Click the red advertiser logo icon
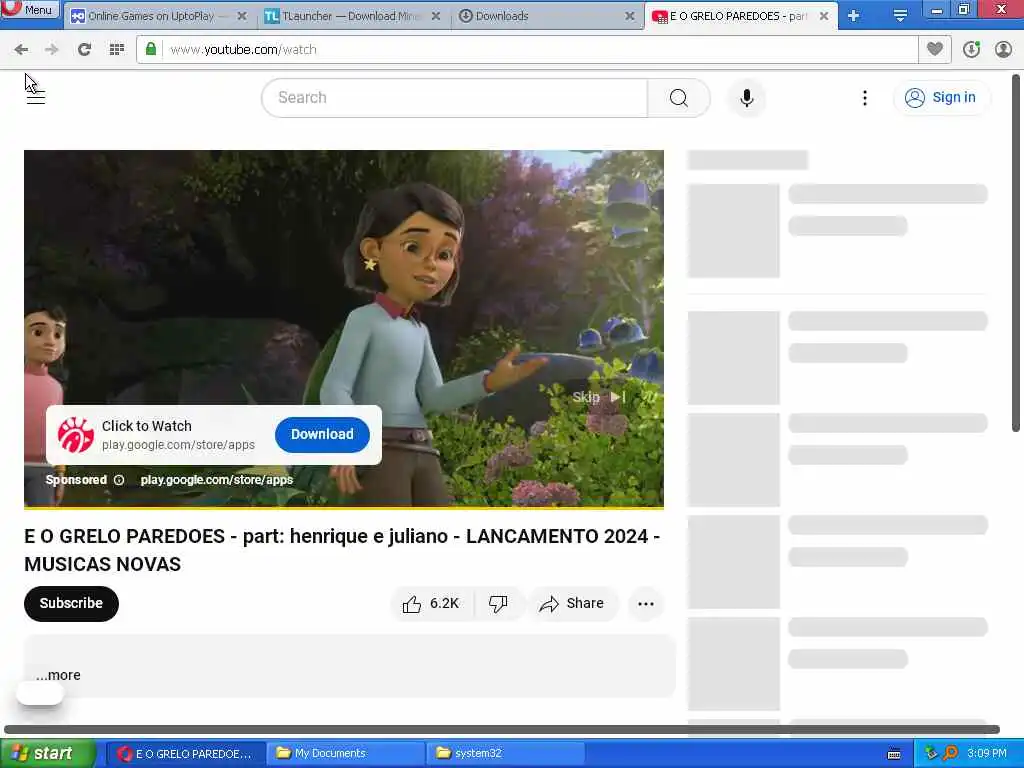Screen dimensions: 1024x768 pos(76,435)
